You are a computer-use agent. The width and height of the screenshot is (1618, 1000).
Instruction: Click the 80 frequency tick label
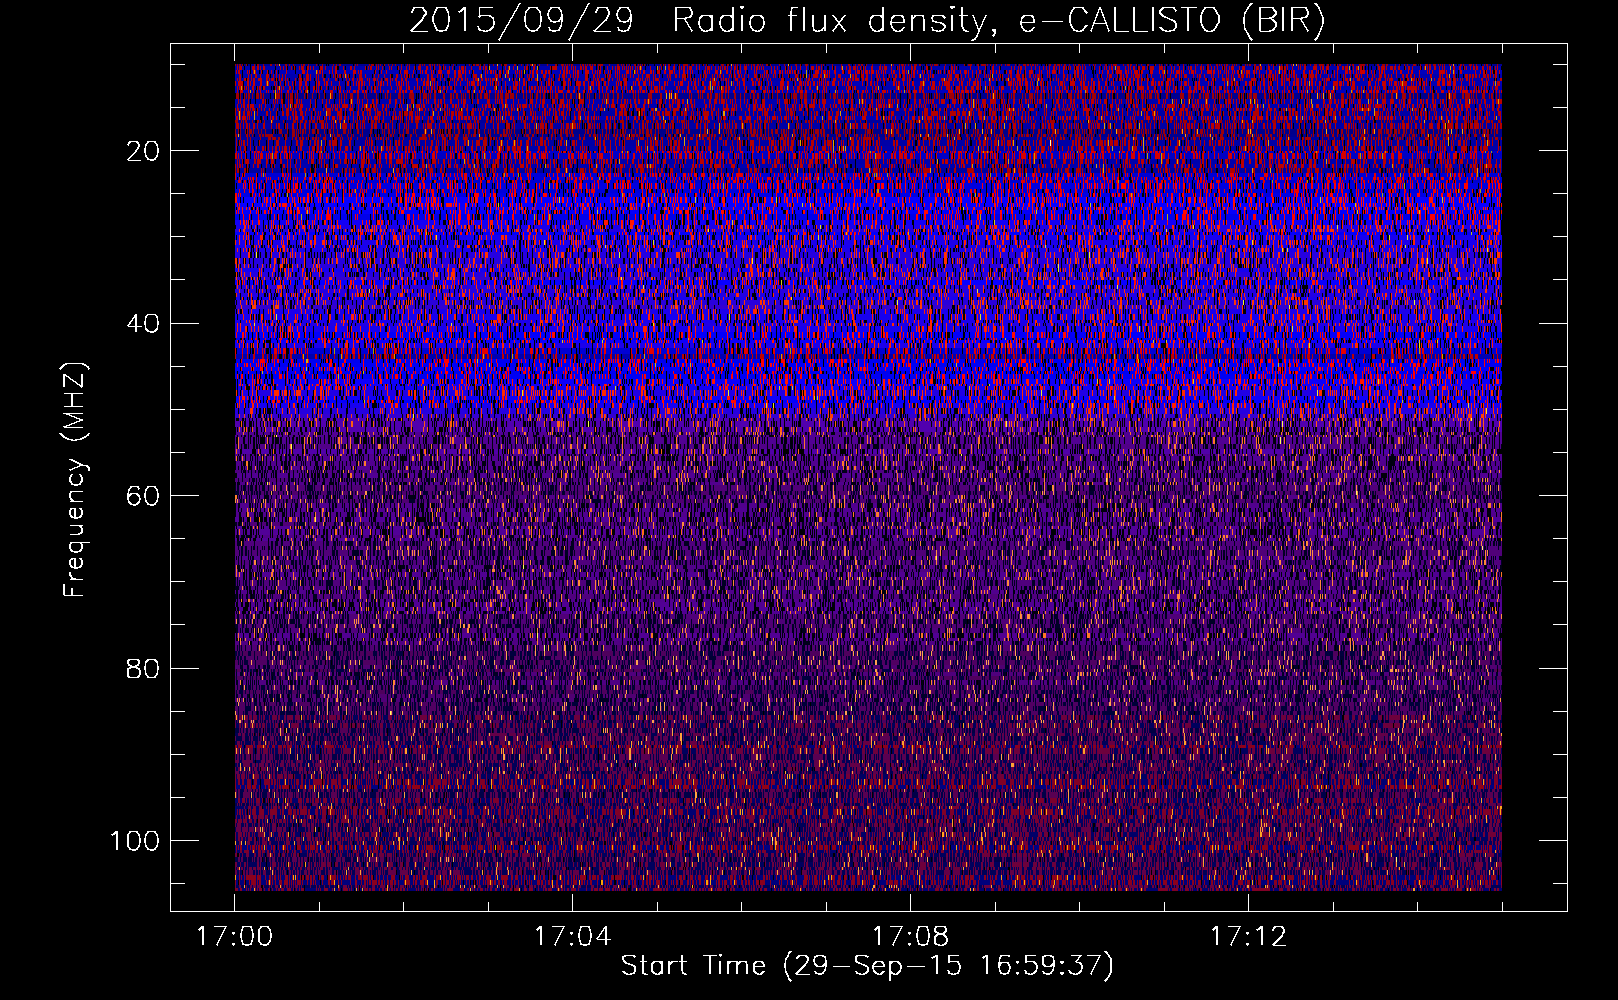coord(144,668)
